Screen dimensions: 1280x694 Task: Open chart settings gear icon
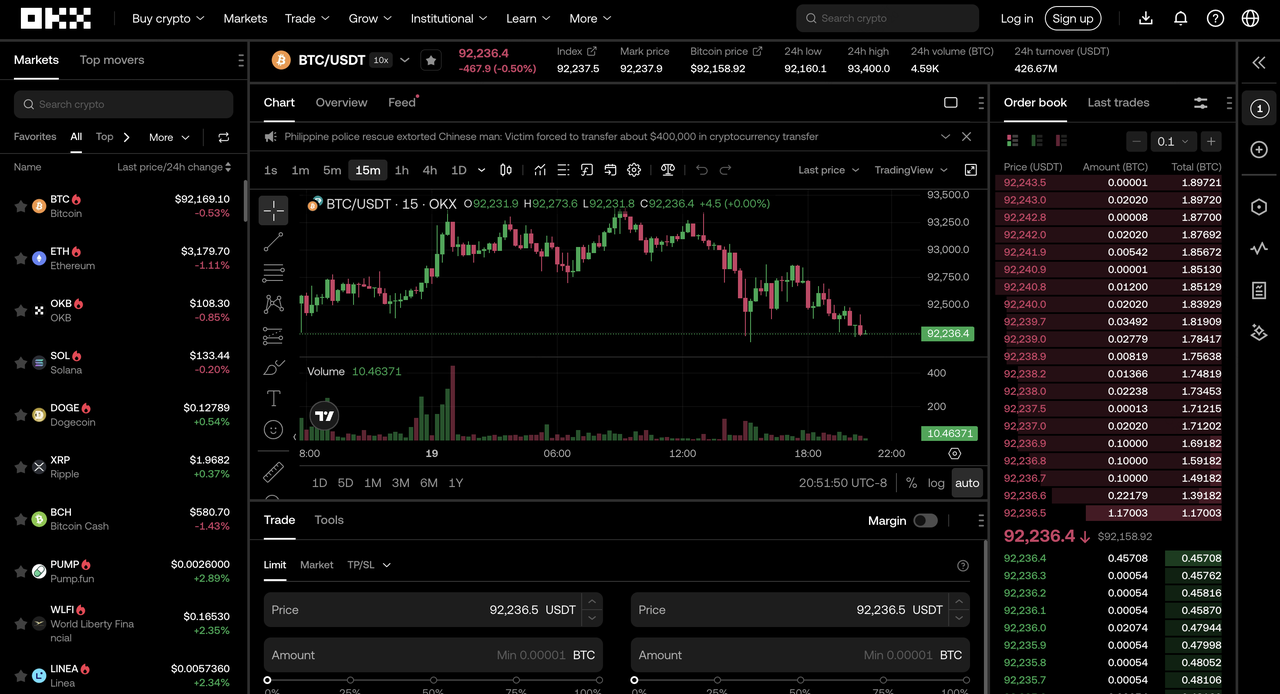[634, 170]
